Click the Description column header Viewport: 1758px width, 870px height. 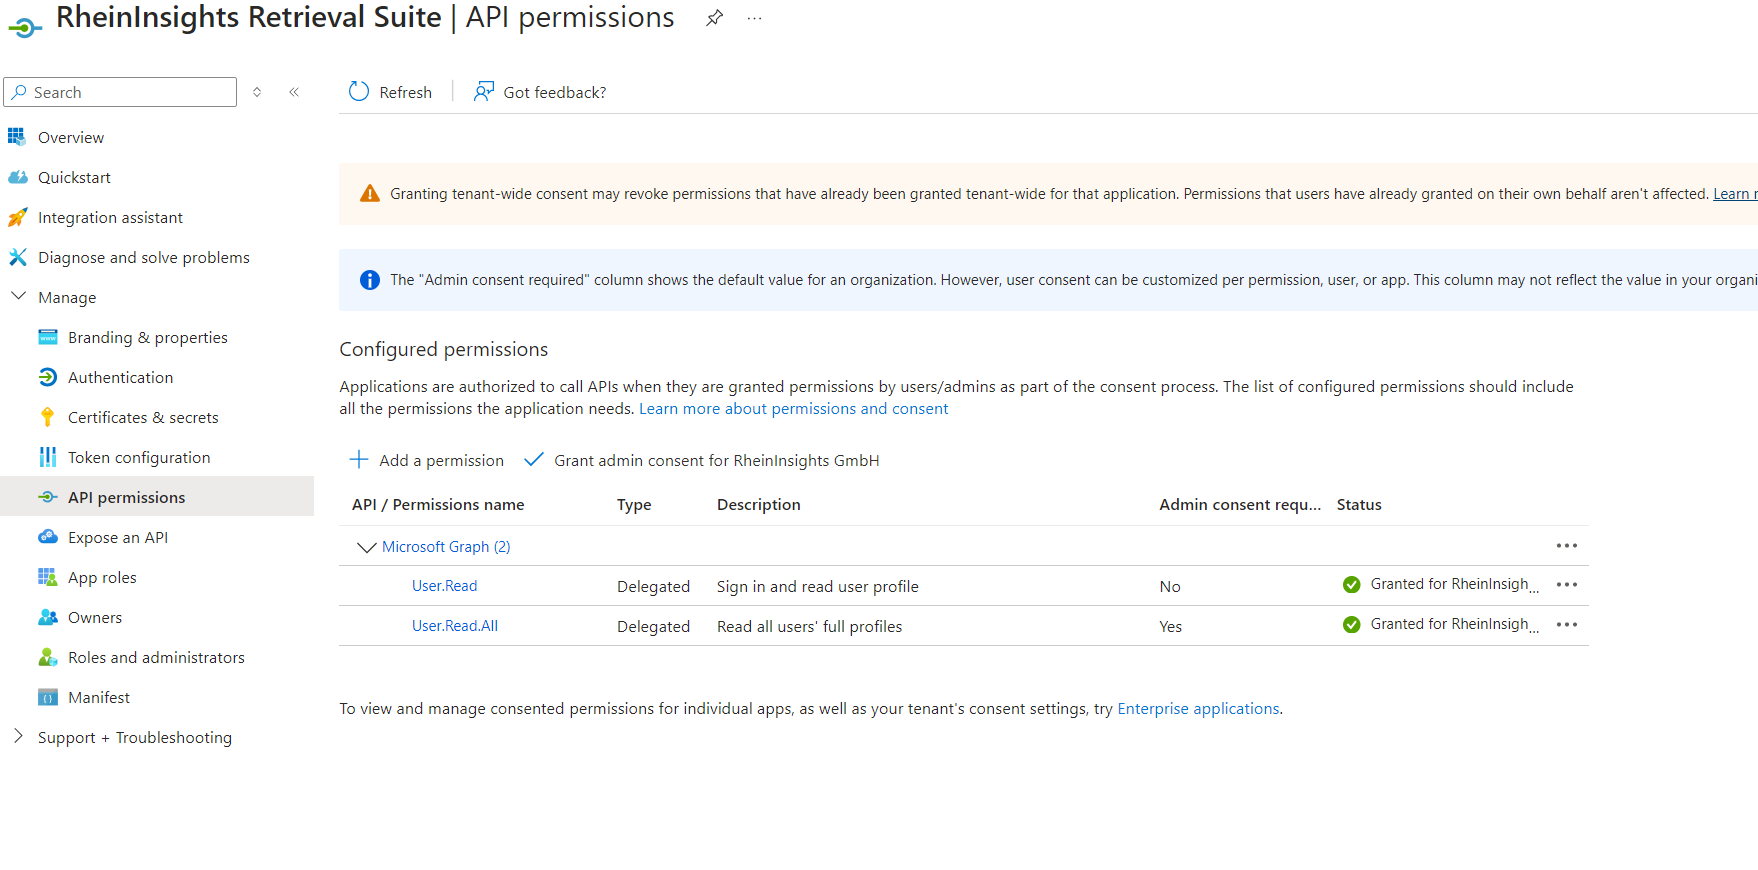pyautogui.click(x=758, y=505)
